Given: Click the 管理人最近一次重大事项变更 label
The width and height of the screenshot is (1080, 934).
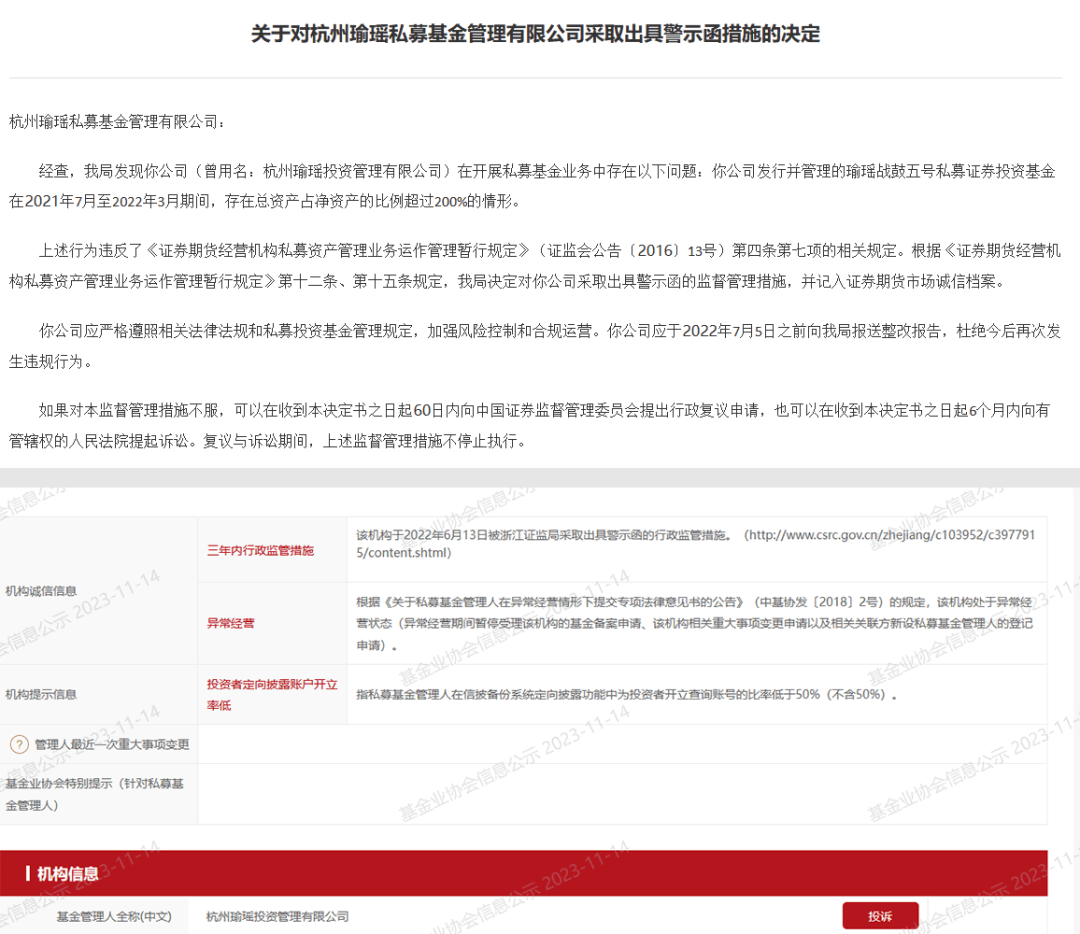Looking at the screenshot, I should click(x=112, y=744).
